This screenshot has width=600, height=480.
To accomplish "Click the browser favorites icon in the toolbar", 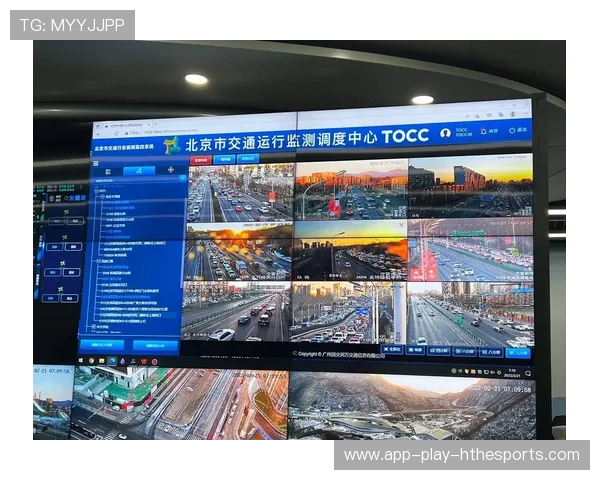I will click(489, 115).
